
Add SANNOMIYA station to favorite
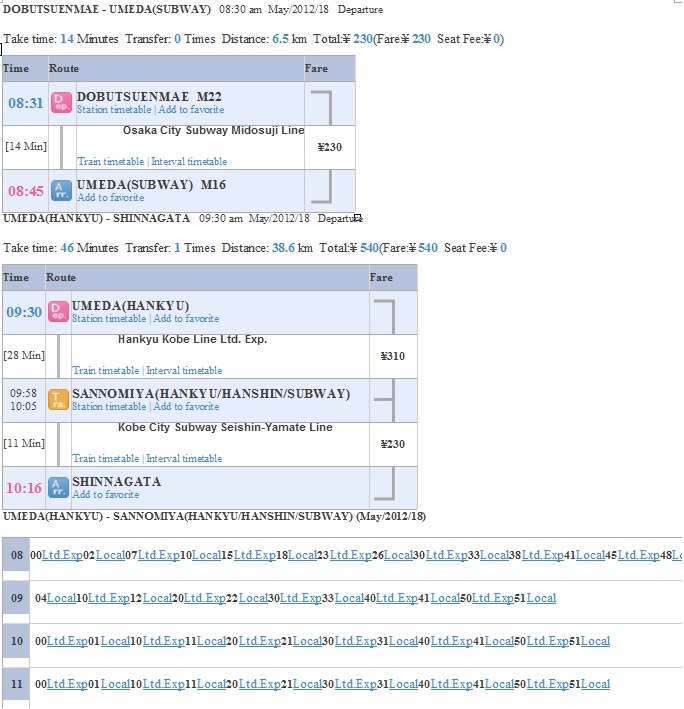(x=186, y=406)
